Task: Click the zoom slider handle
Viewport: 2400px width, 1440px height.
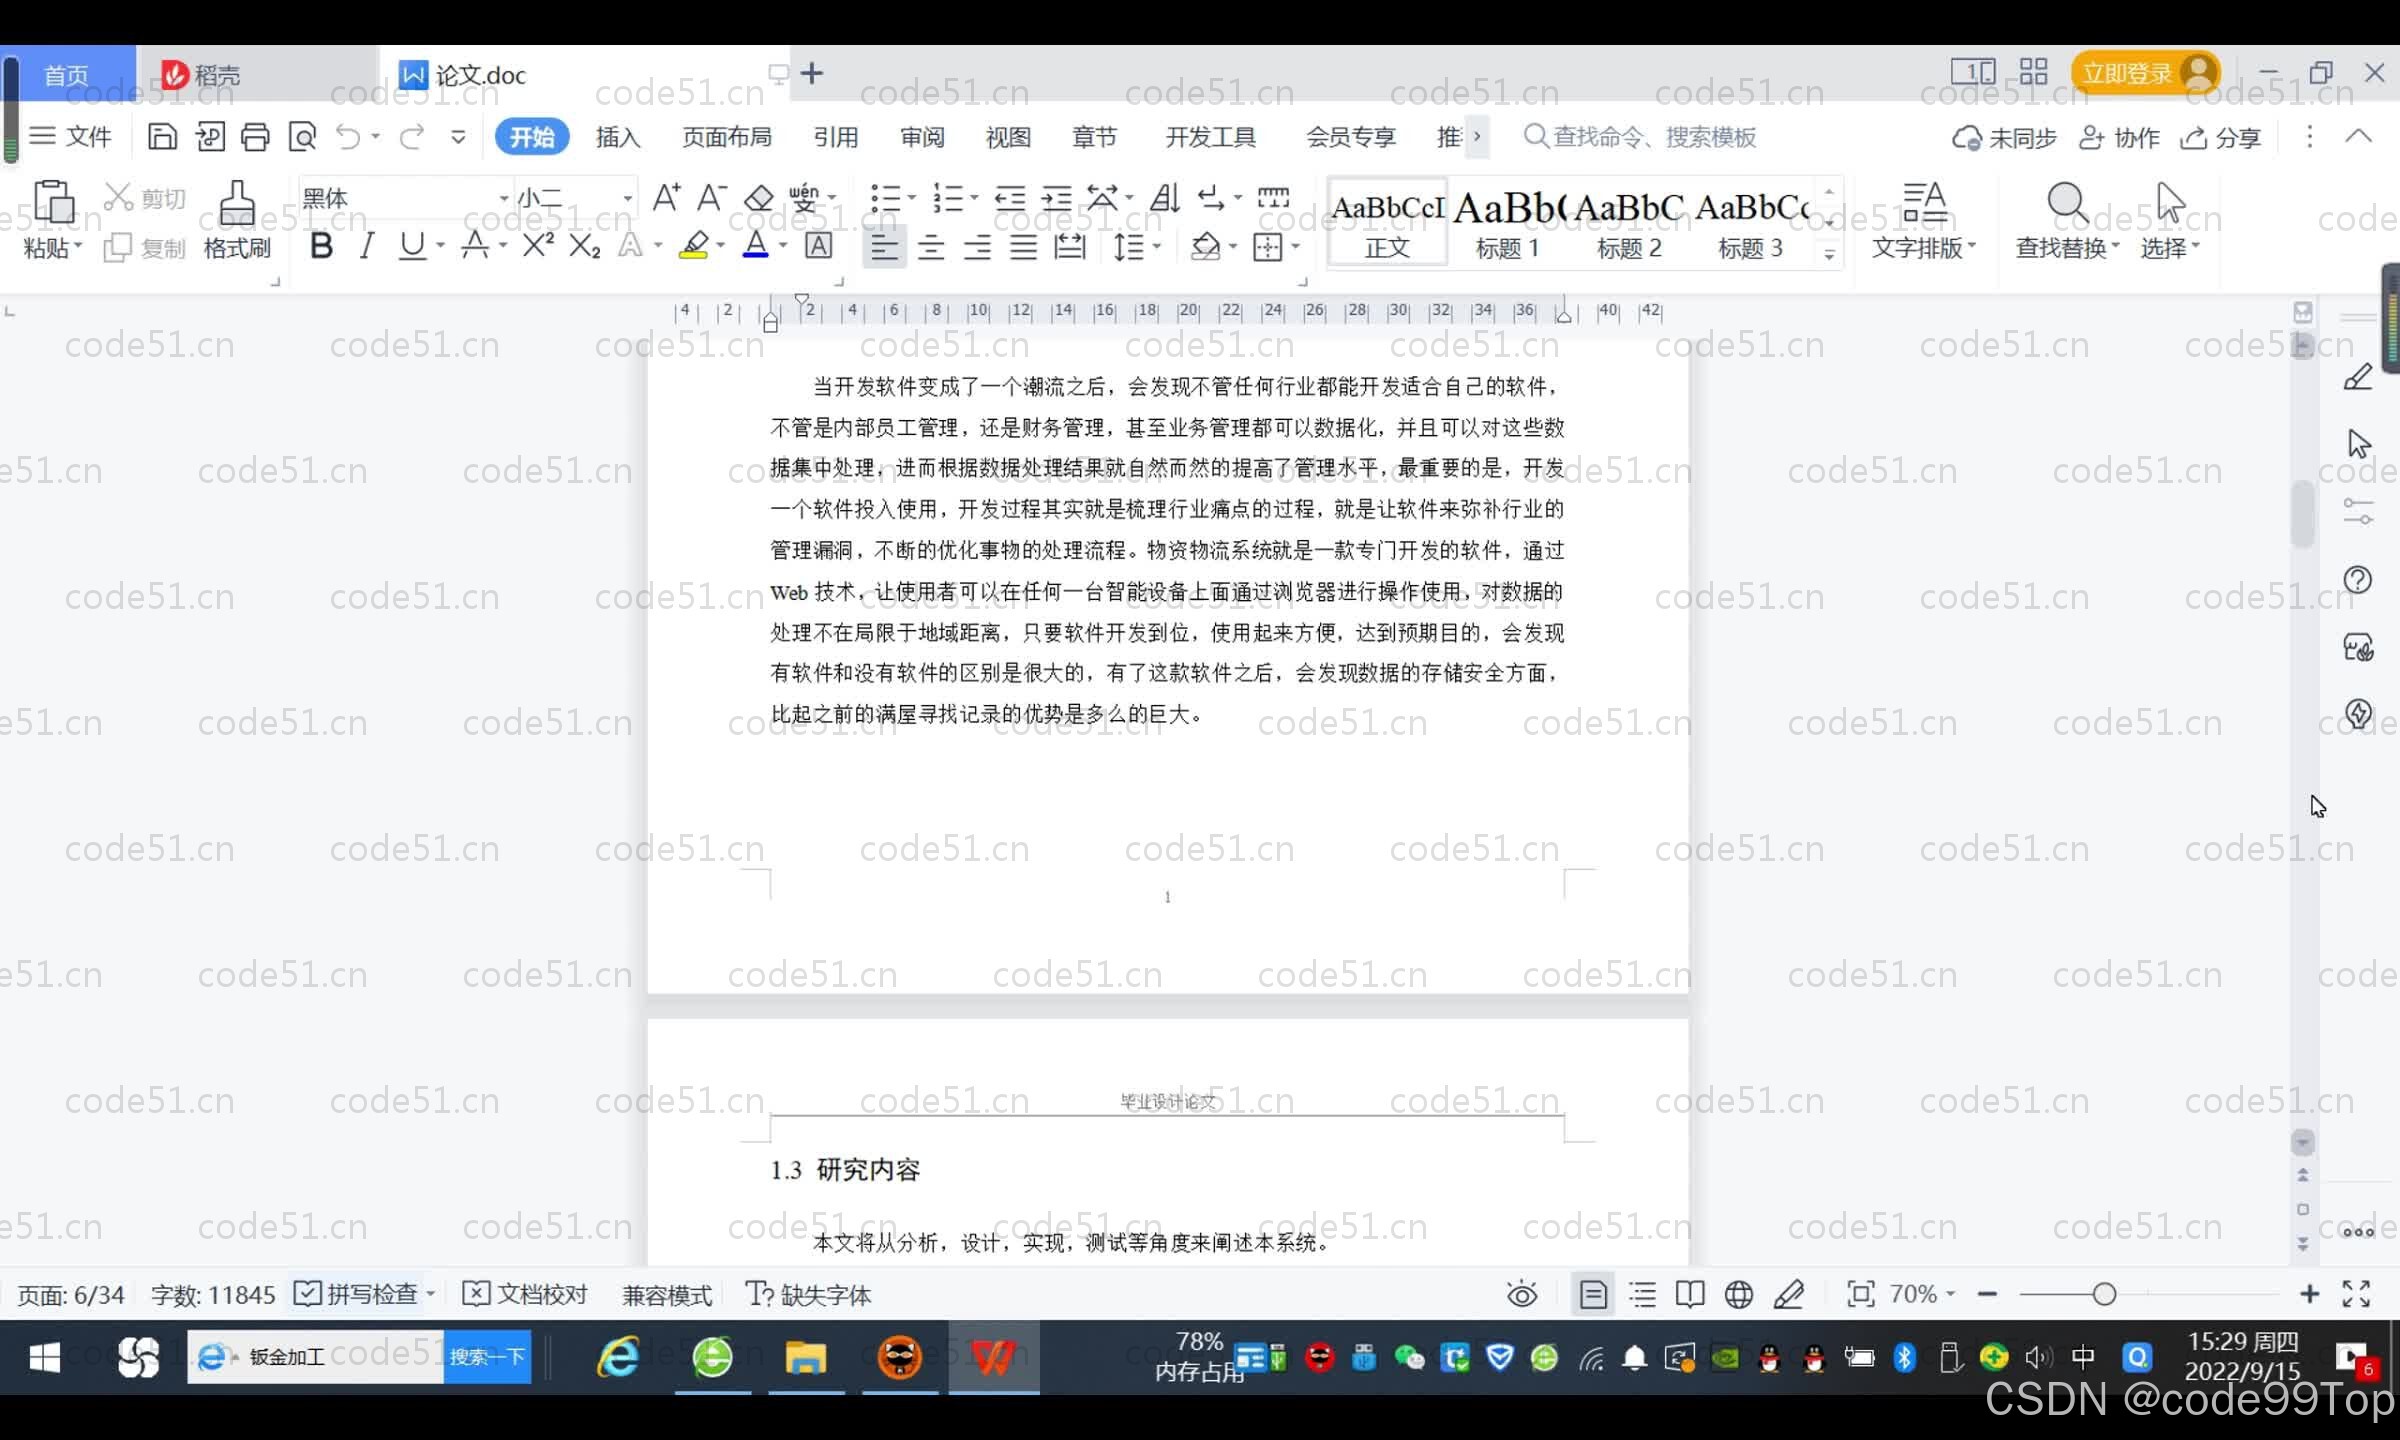Action: (2104, 1294)
